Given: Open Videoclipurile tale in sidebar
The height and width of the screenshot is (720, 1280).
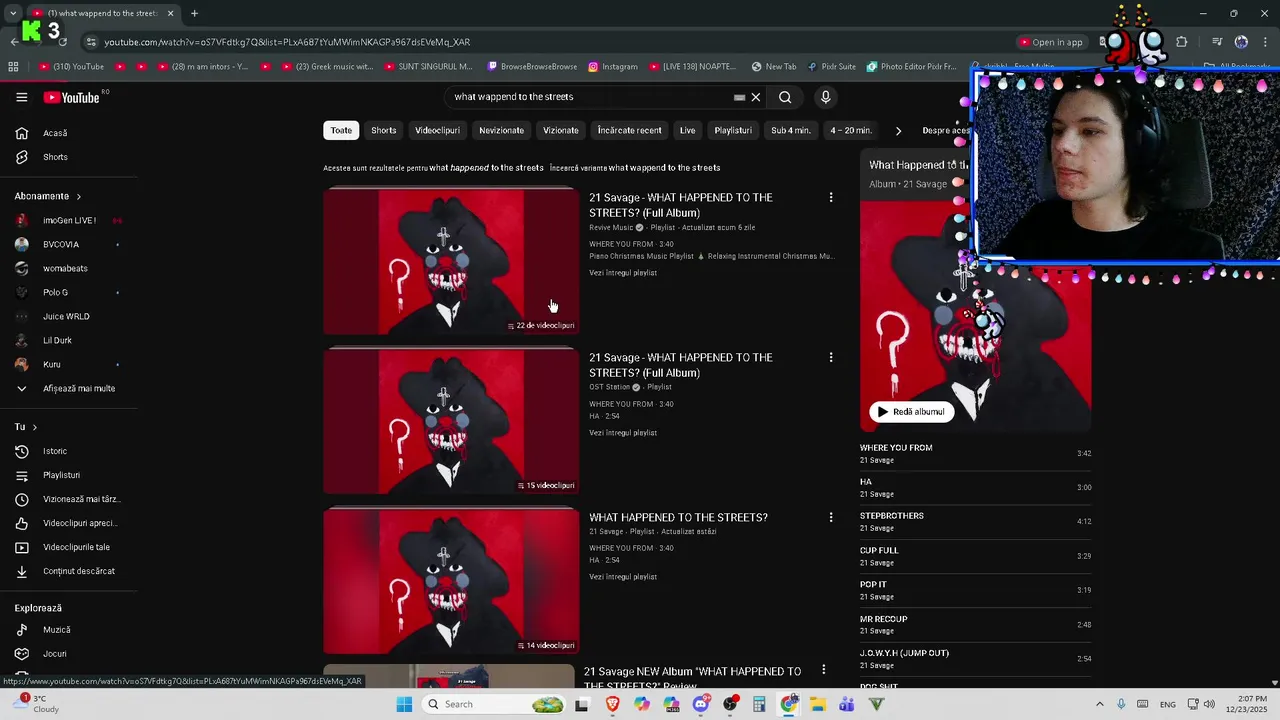Looking at the screenshot, I should 76,547.
